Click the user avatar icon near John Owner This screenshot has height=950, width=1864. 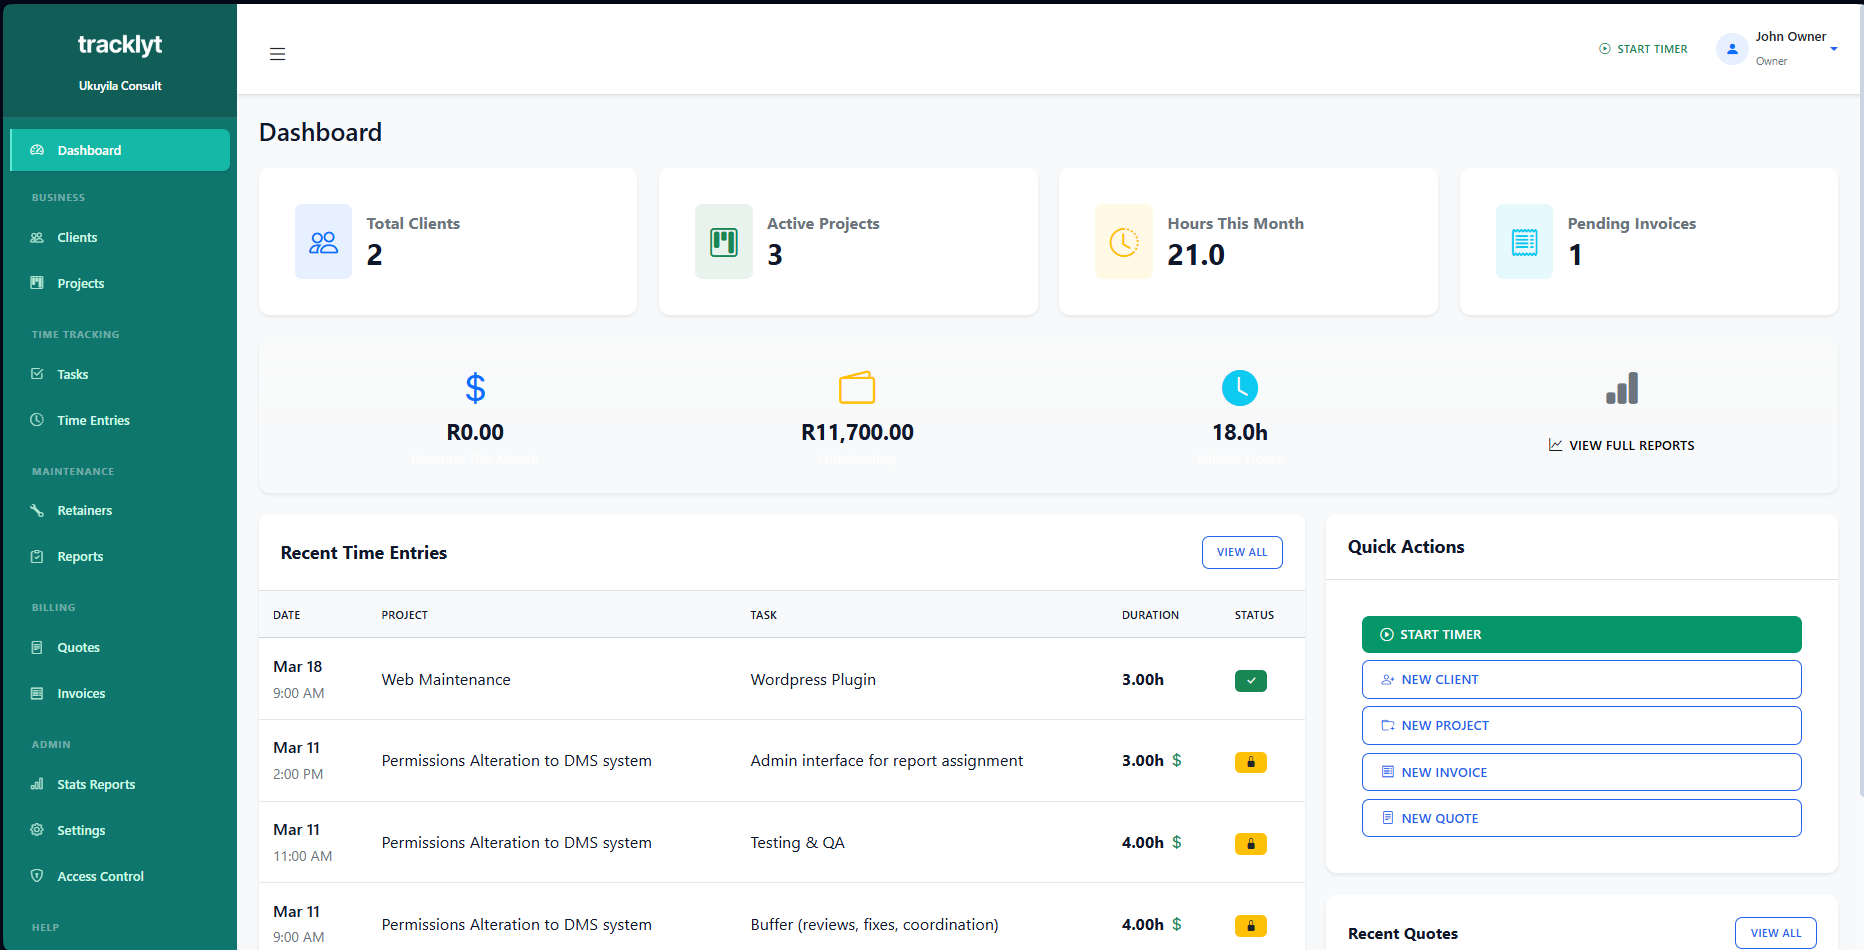1732,48
